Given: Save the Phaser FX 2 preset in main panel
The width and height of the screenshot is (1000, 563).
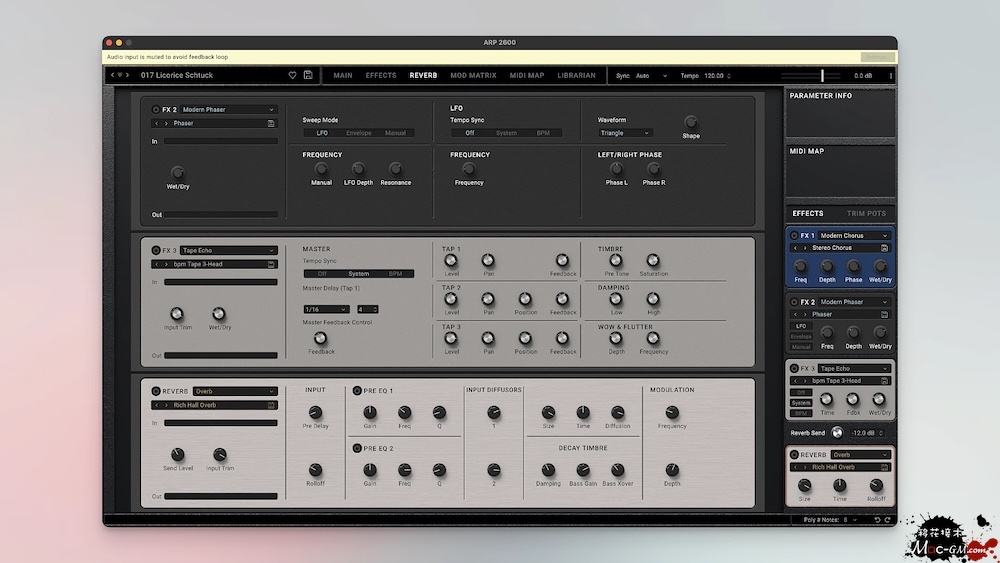Looking at the screenshot, I should point(271,123).
